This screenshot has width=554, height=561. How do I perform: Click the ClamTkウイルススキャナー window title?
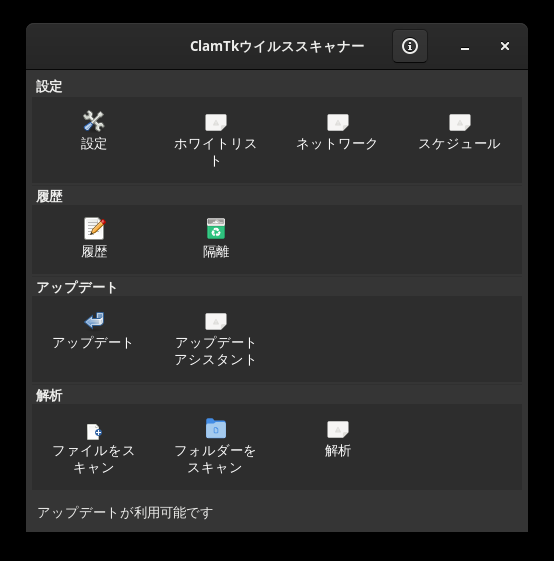[277, 47]
